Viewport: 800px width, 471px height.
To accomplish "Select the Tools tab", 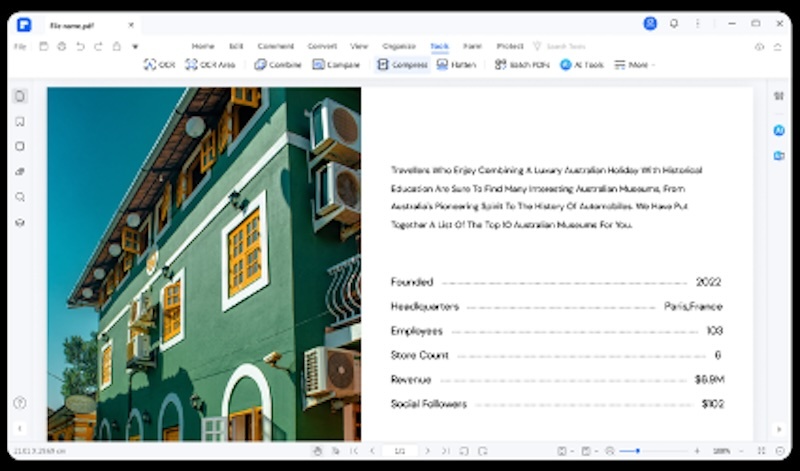I will pyautogui.click(x=439, y=46).
